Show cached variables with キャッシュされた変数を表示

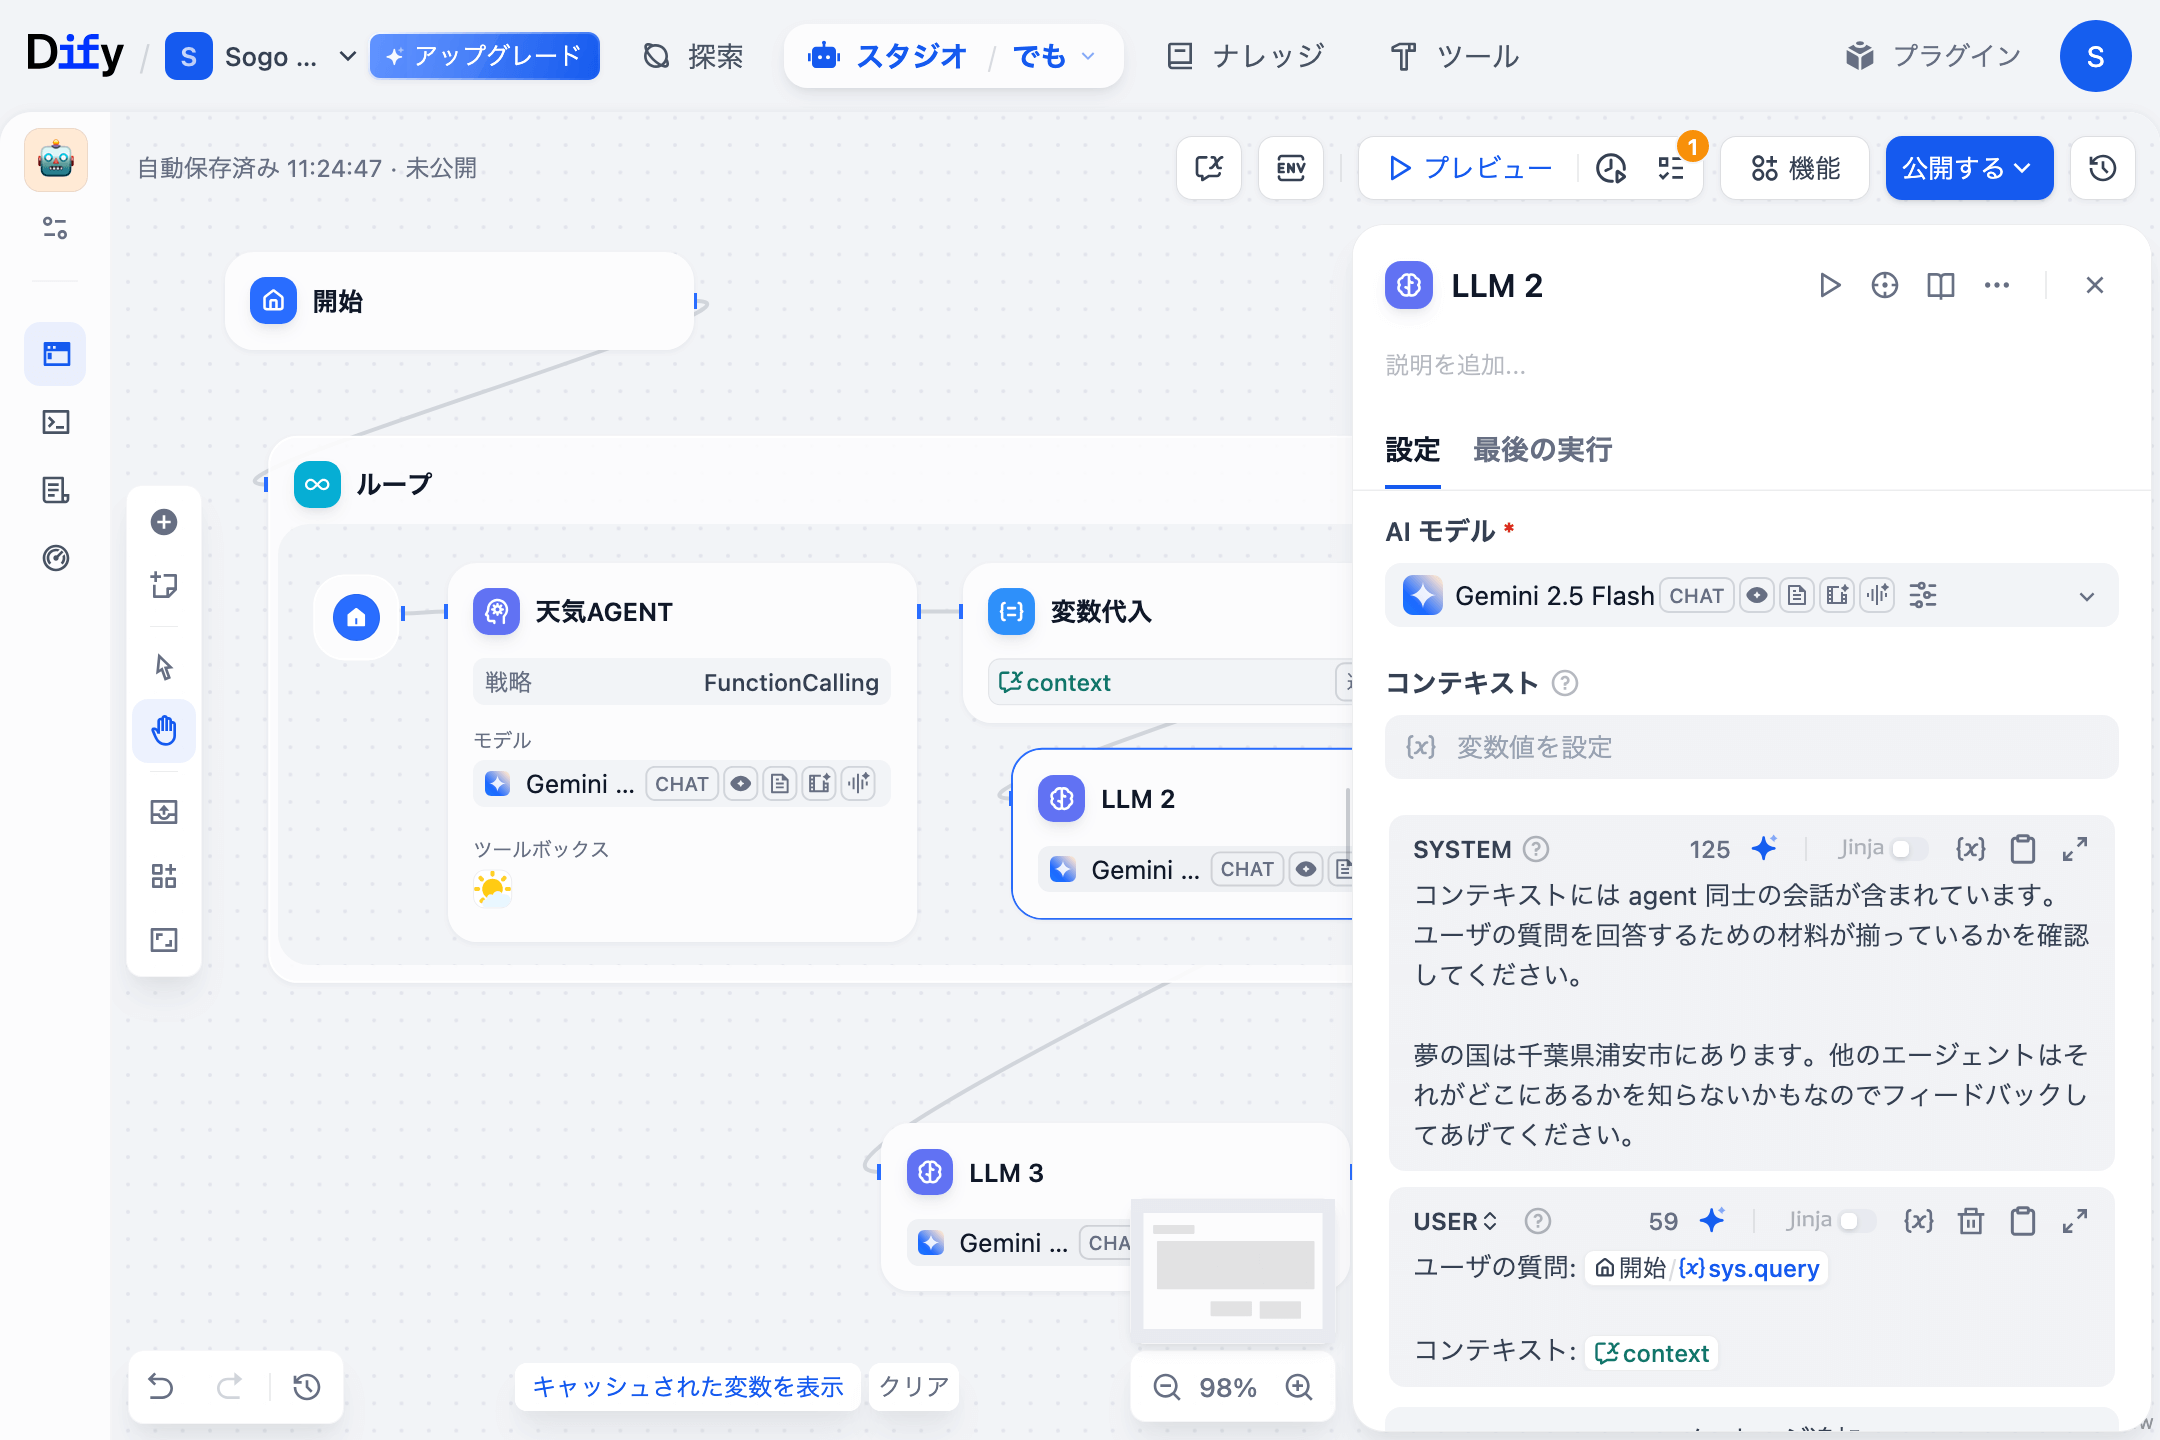(686, 1387)
